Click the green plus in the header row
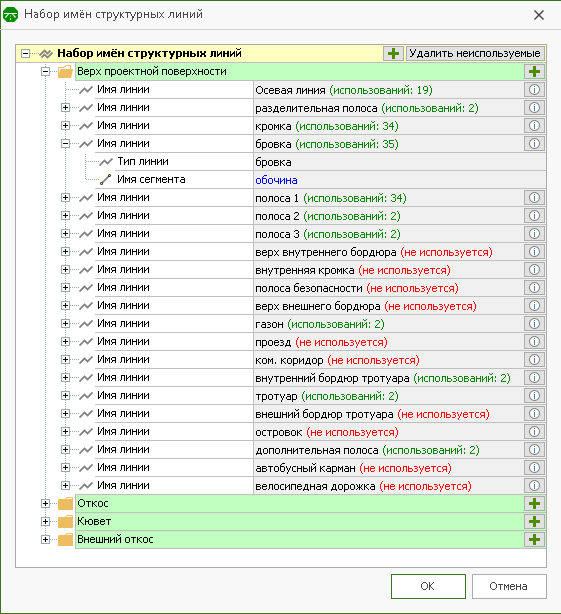This screenshot has width=561, height=614. [x=393, y=53]
